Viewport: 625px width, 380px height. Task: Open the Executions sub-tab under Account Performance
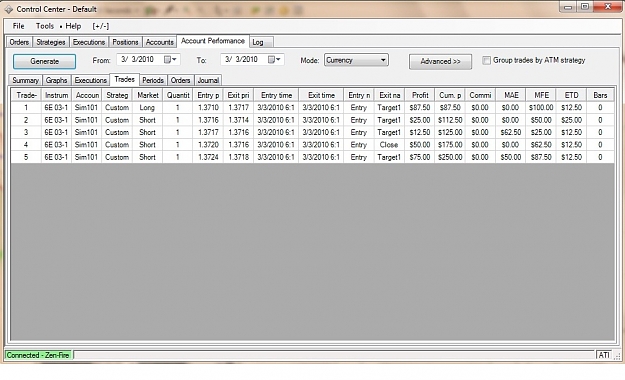click(x=90, y=80)
